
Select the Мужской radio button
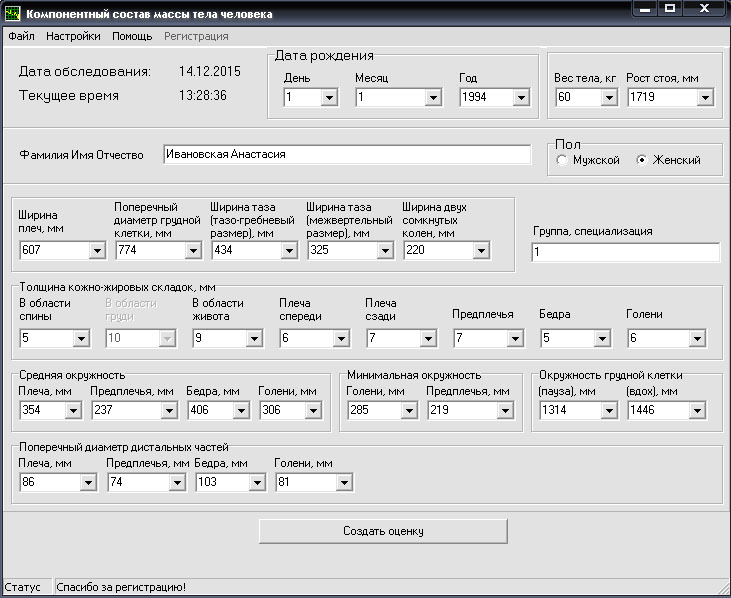click(563, 160)
